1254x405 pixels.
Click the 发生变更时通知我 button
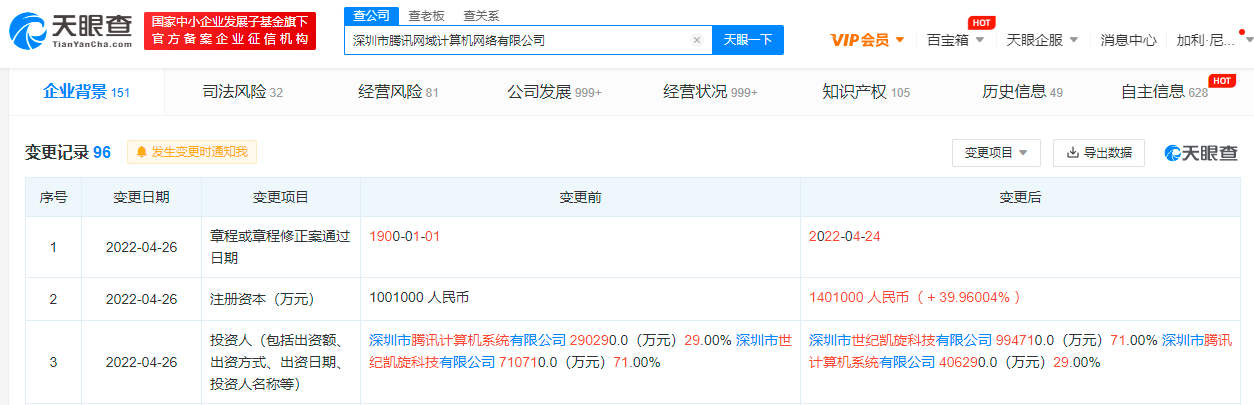(193, 152)
